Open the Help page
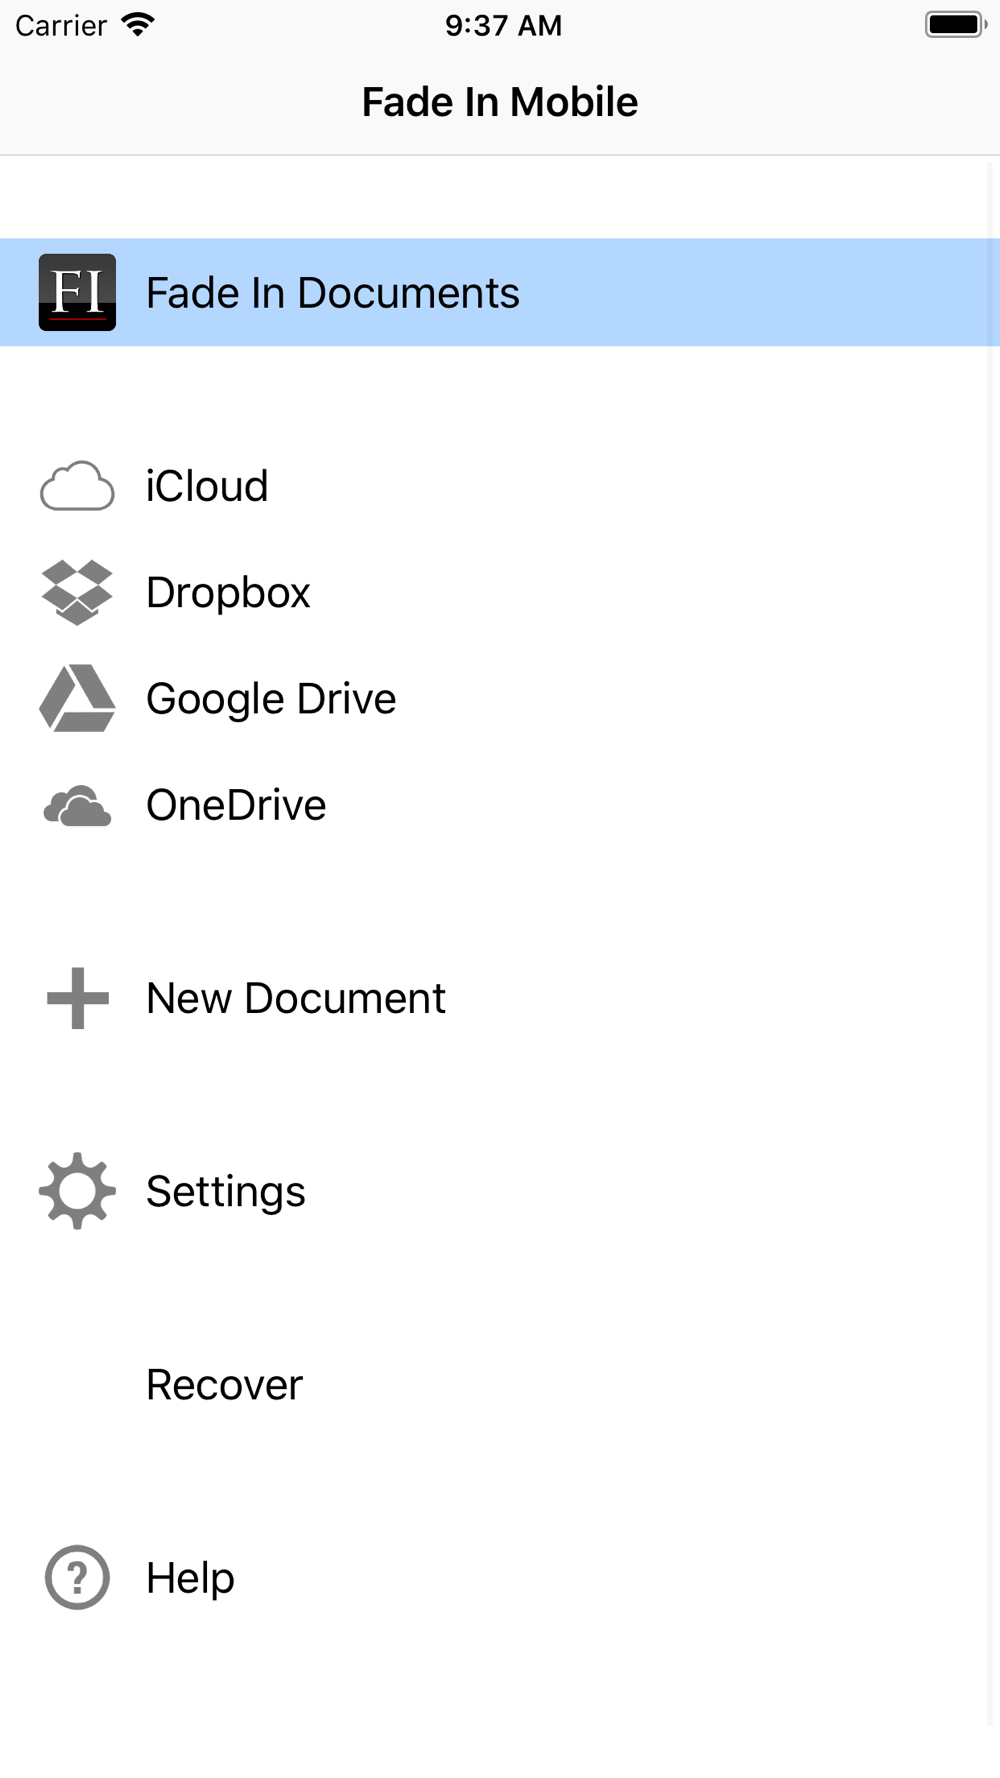The height and width of the screenshot is (1778, 1000). click(500, 1577)
